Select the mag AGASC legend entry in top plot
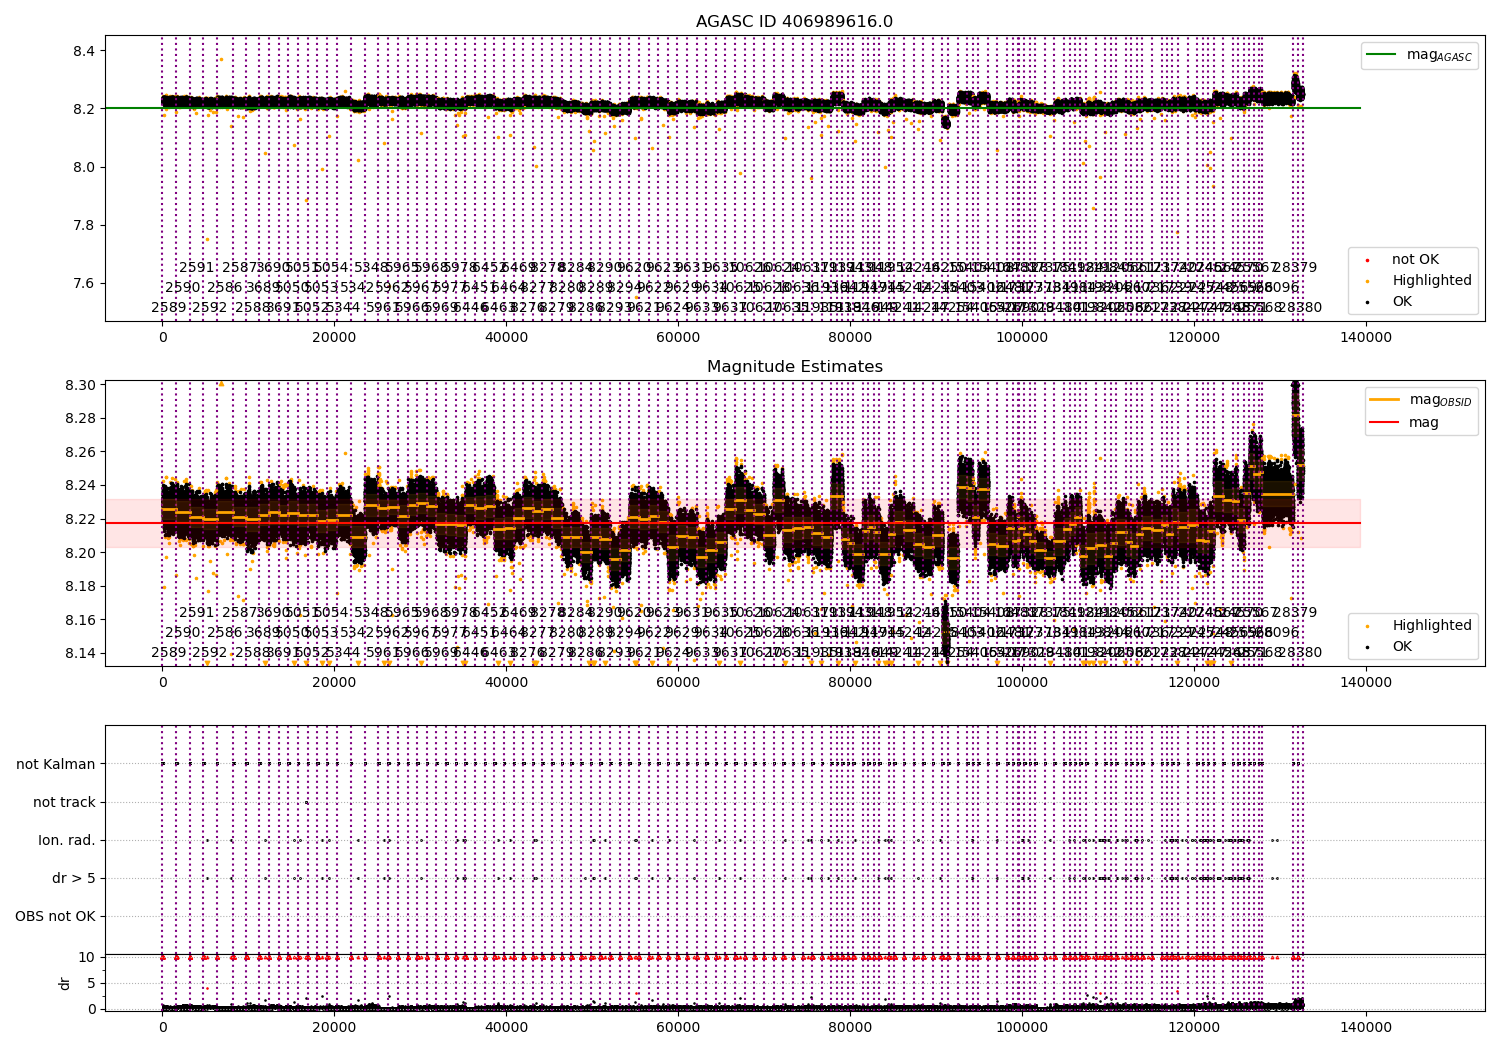Image resolution: width=1500 pixels, height=1050 pixels. click(1418, 55)
